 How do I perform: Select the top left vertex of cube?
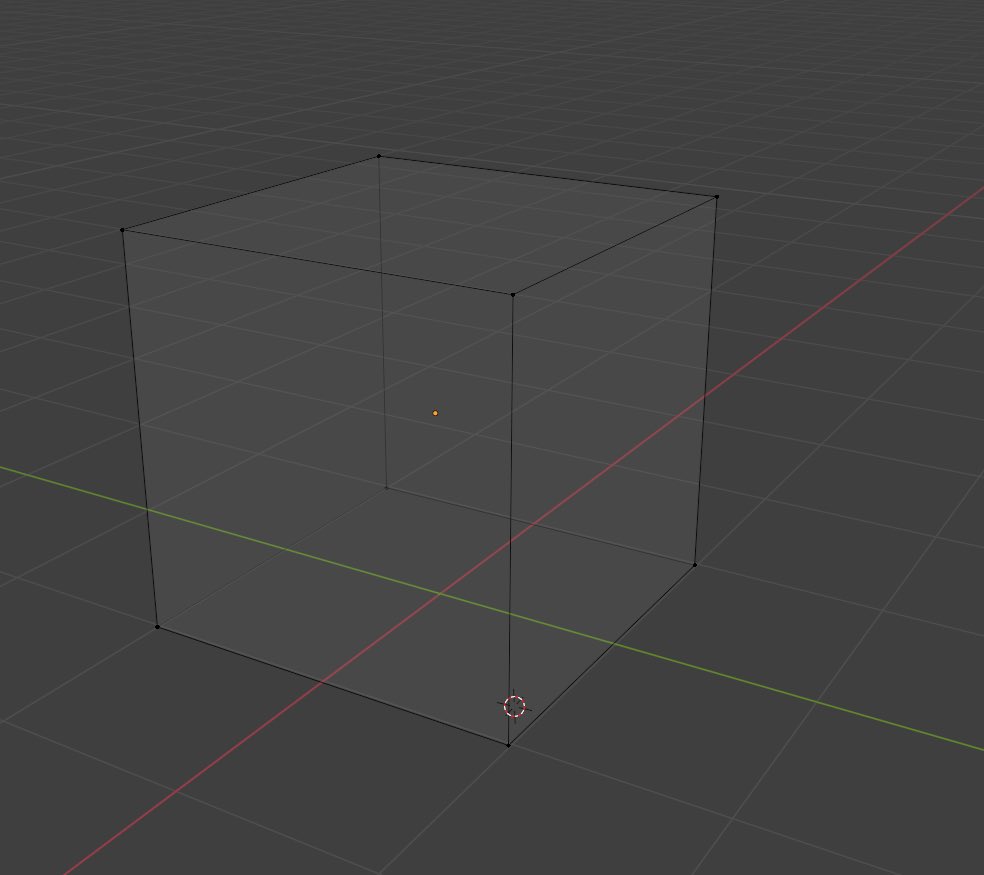click(x=122, y=230)
